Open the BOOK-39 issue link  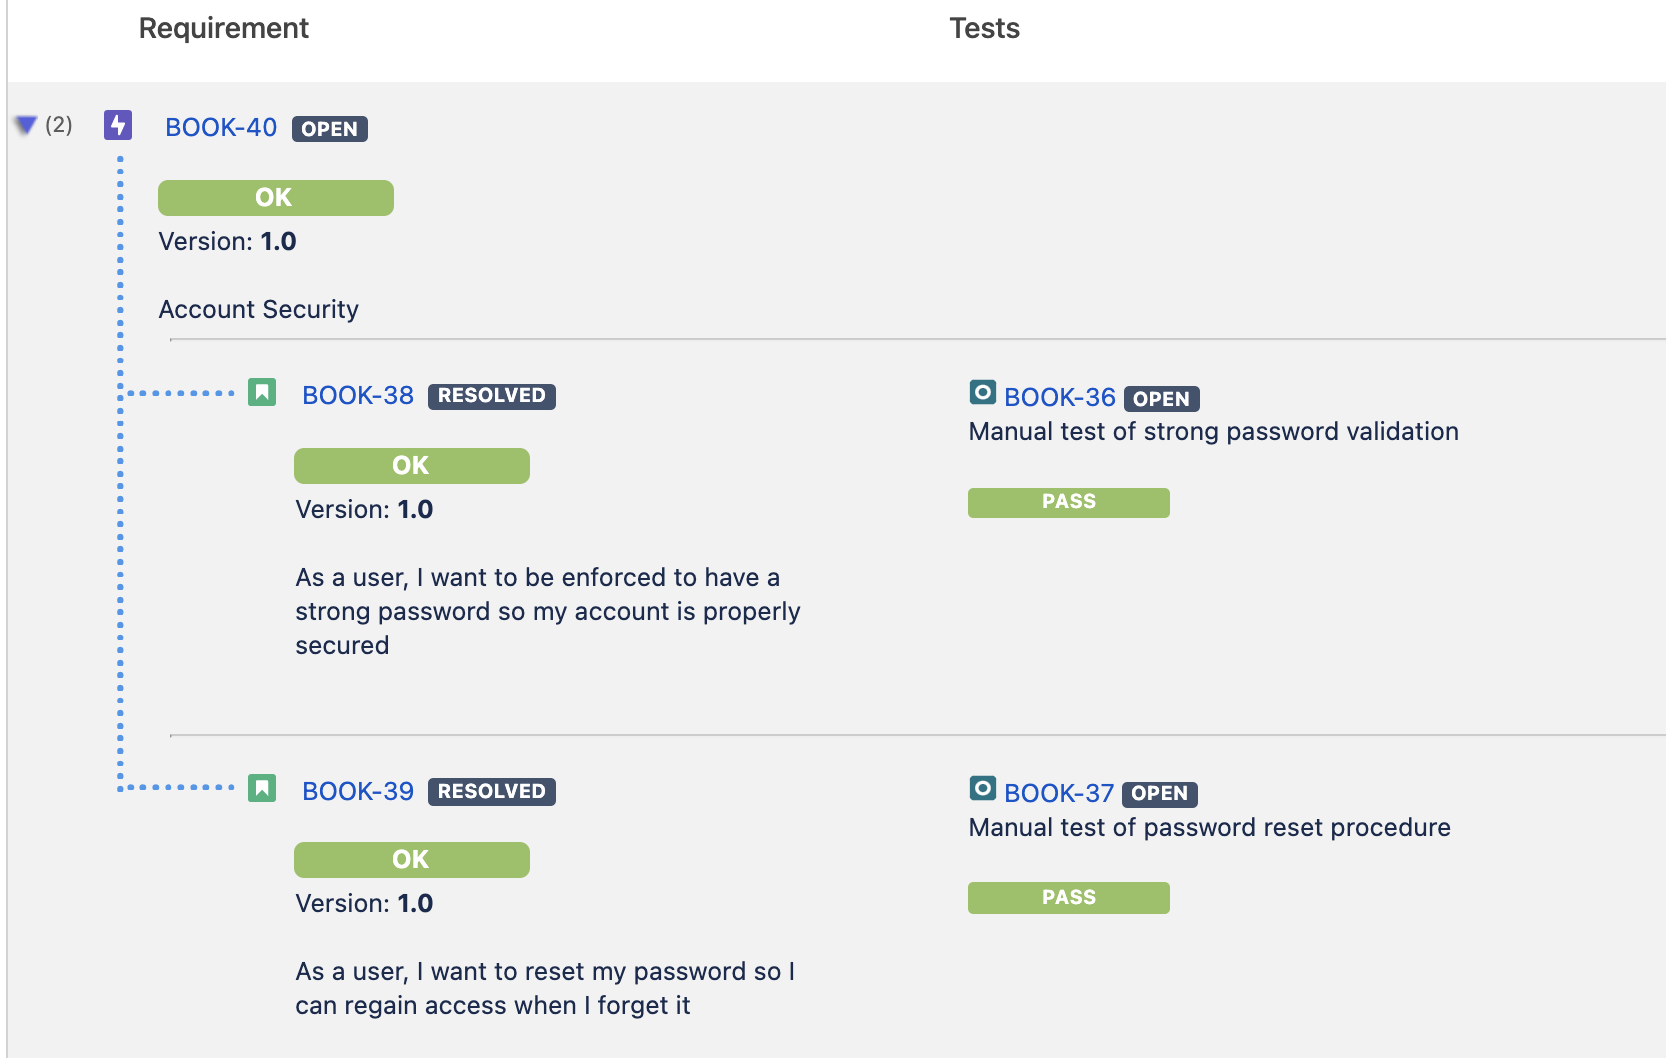[358, 791]
